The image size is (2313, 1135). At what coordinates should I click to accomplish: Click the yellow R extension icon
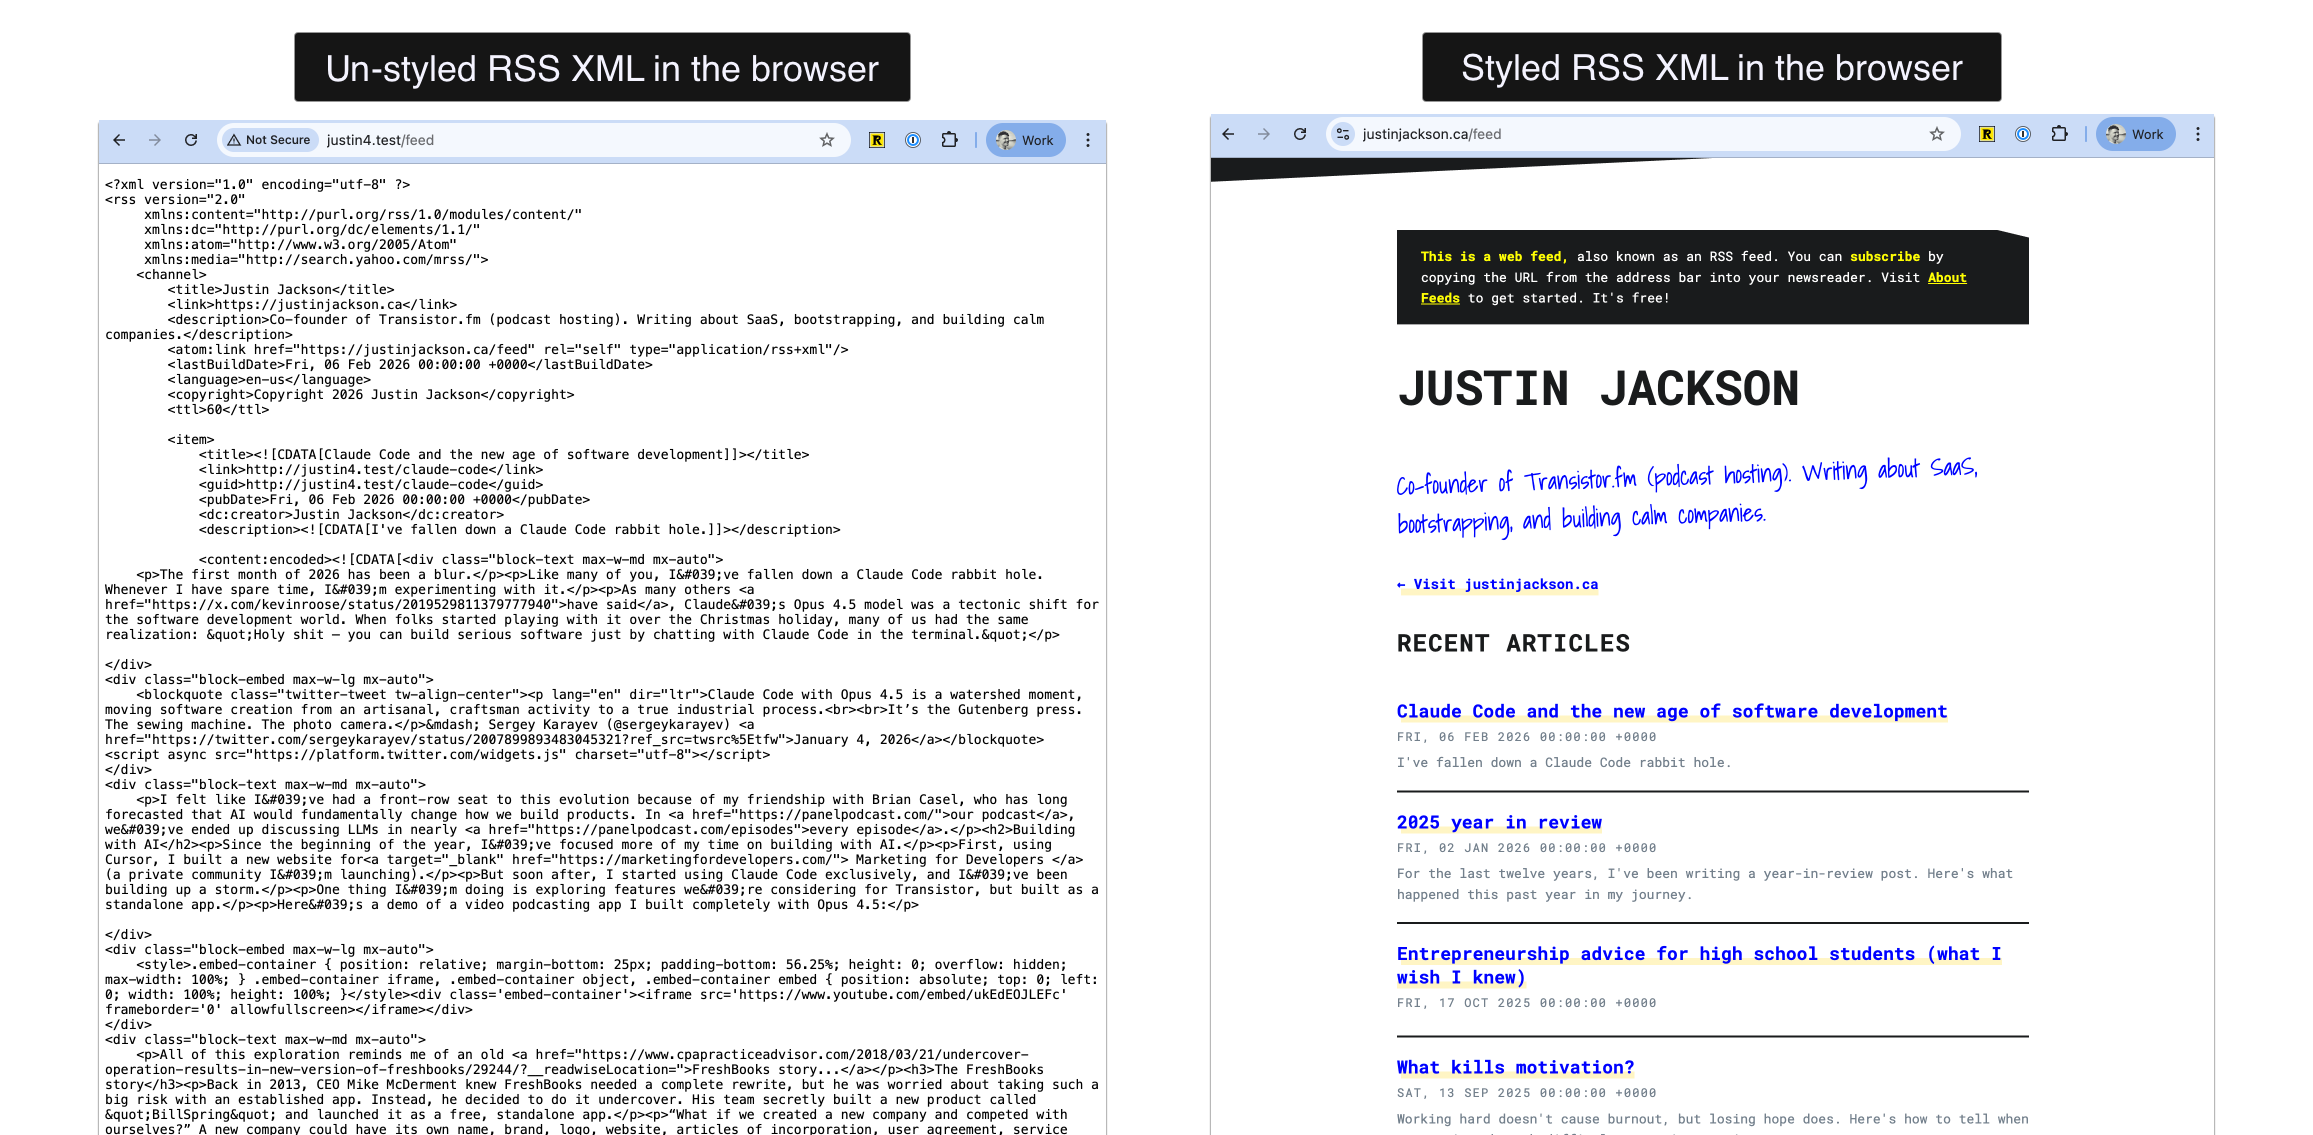(878, 140)
